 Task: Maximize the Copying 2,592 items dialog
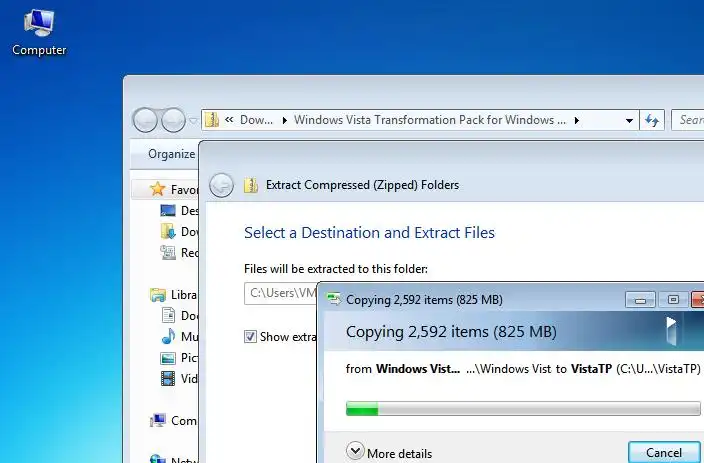[x=673, y=300]
